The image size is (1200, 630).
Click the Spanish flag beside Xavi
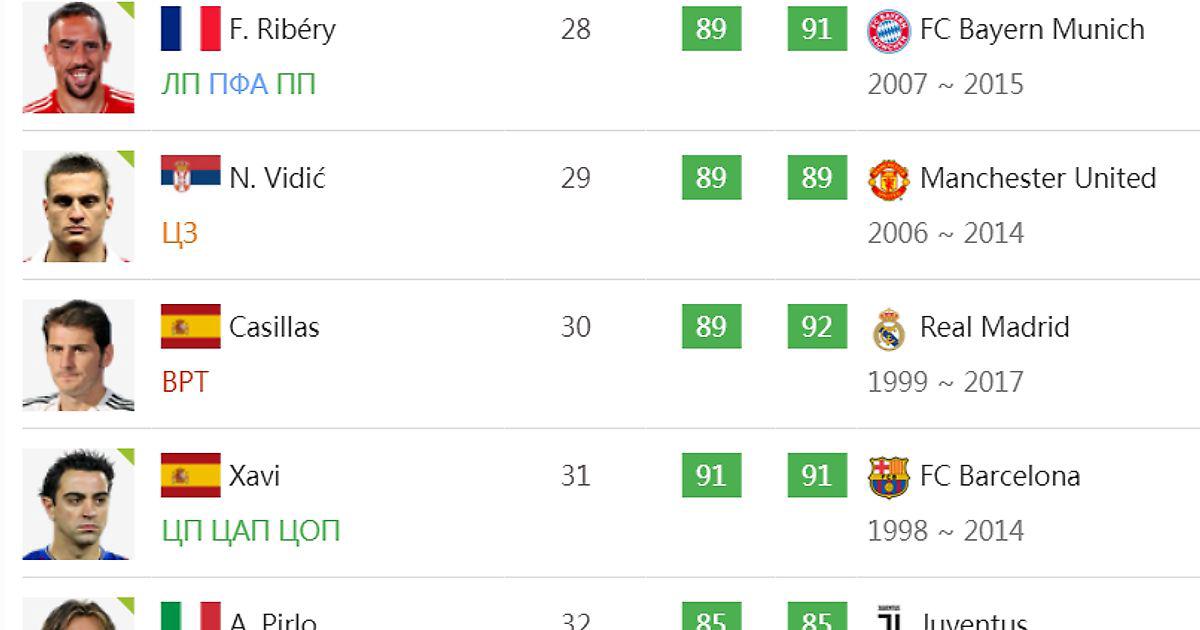coord(190,475)
